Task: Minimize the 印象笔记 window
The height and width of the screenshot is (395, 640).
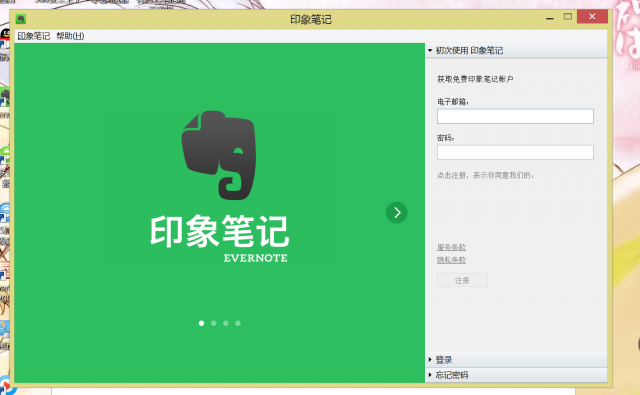Action: pos(550,17)
